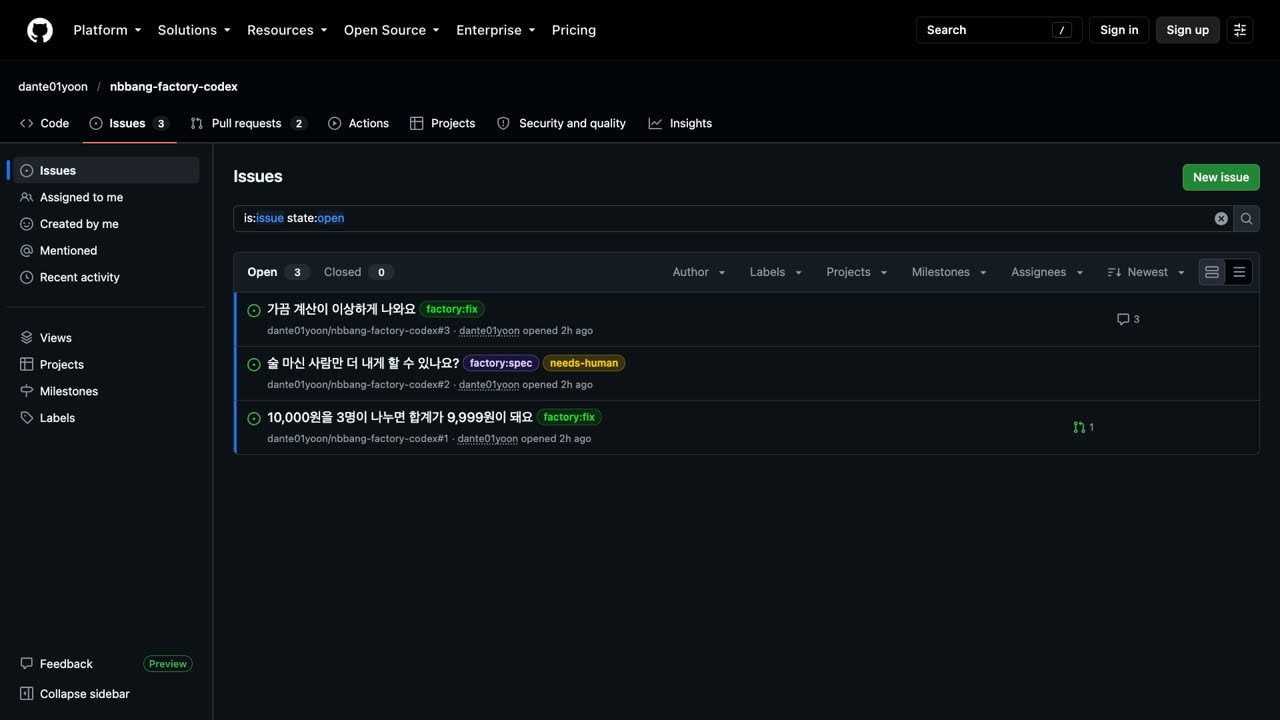Open the Pricing link
Image resolution: width=1280 pixels, height=720 pixels.
(x=574, y=30)
